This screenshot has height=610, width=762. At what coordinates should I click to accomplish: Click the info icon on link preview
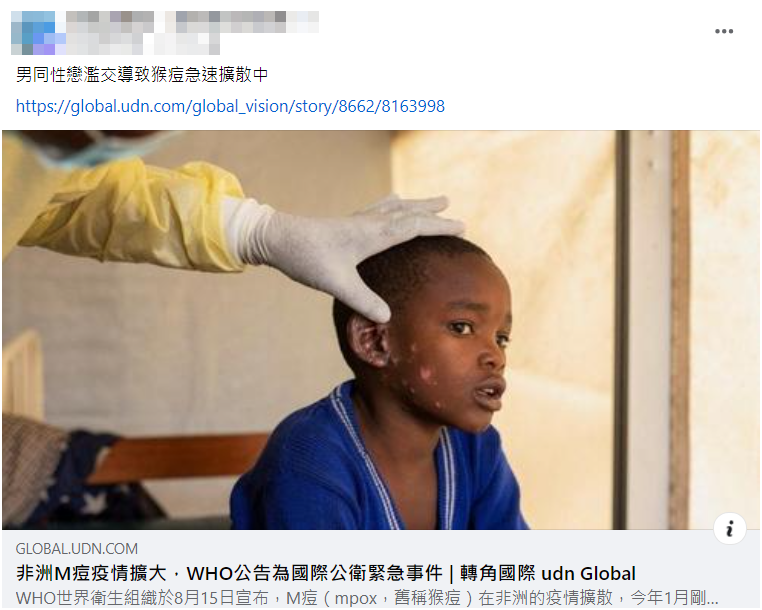pos(729,528)
